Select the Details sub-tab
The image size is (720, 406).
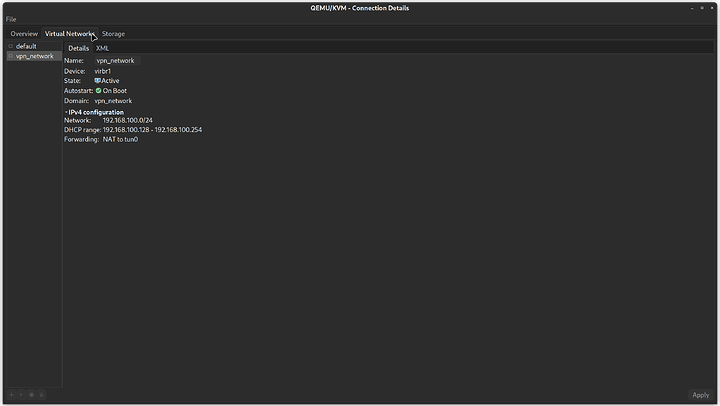[79, 48]
